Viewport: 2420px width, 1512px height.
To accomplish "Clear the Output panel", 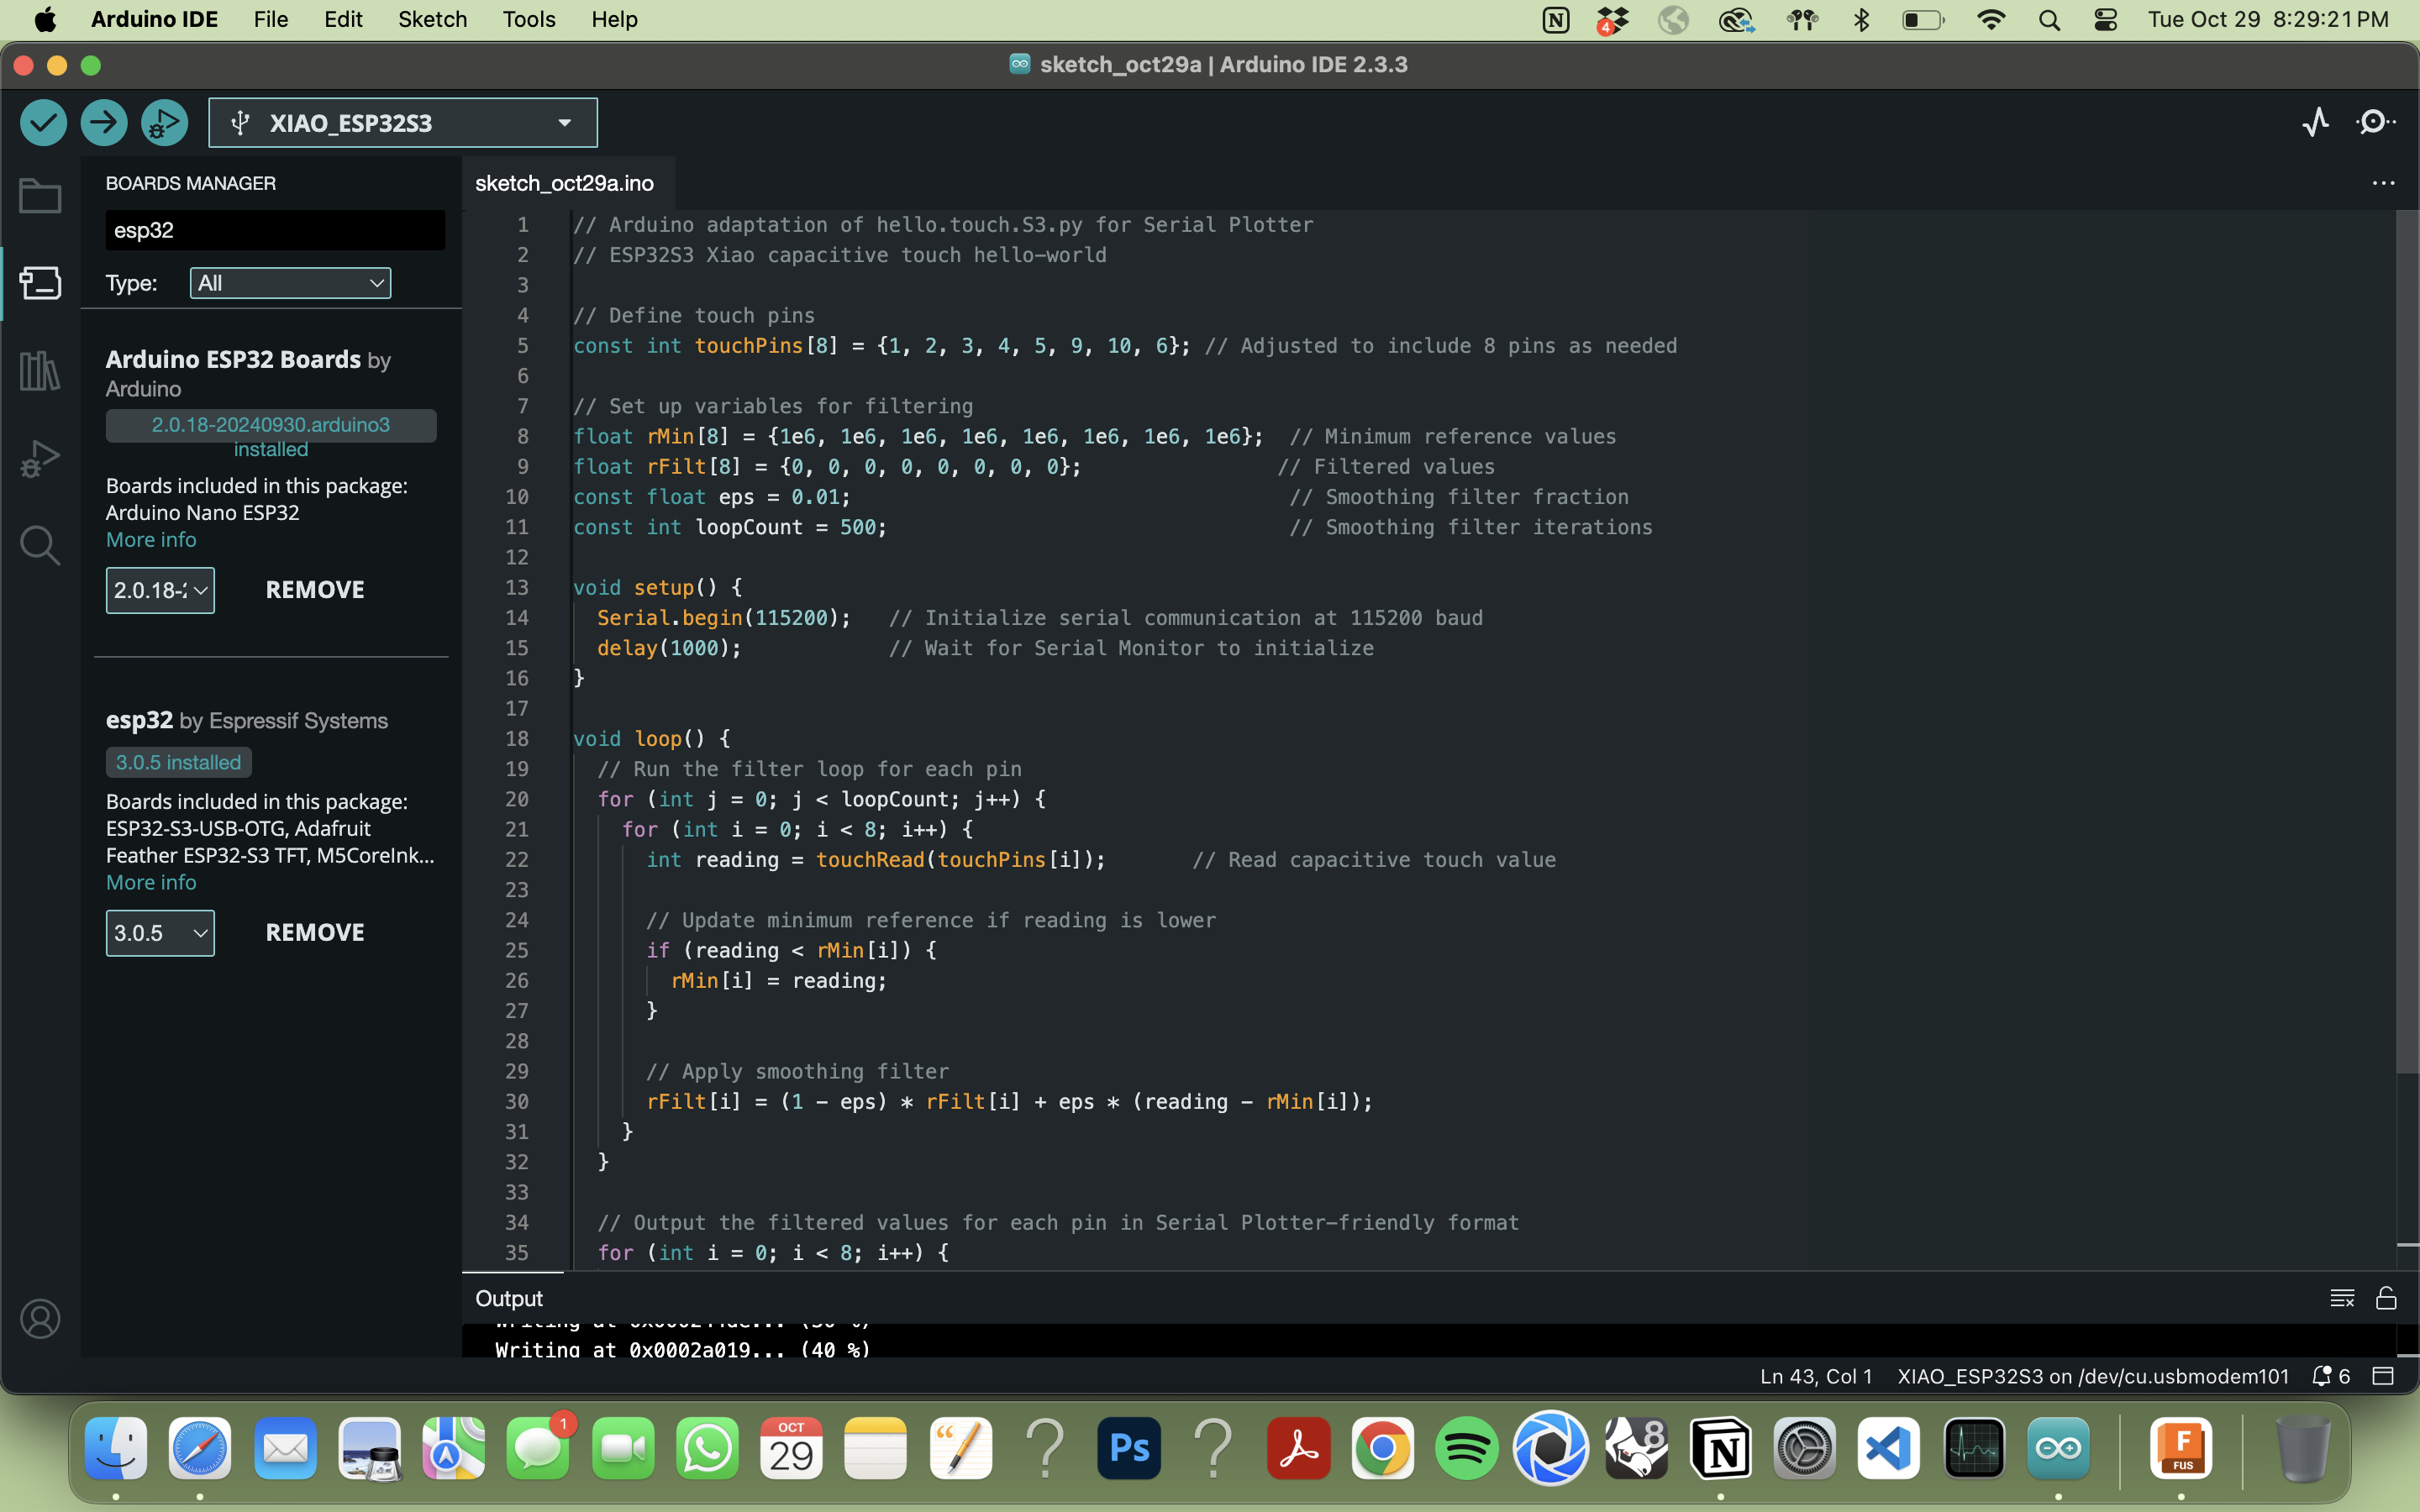I will click(x=2342, y=1298).
